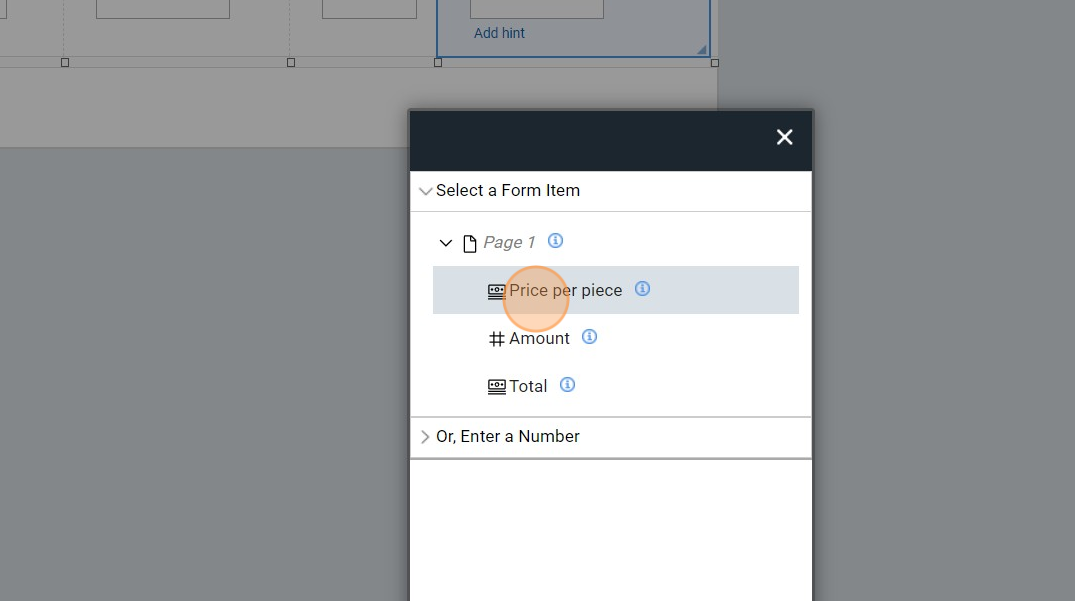Viewport: 1075px width, 601px height.
Task: Collapse the Select a Form Item section
Action: coord(426,191)
